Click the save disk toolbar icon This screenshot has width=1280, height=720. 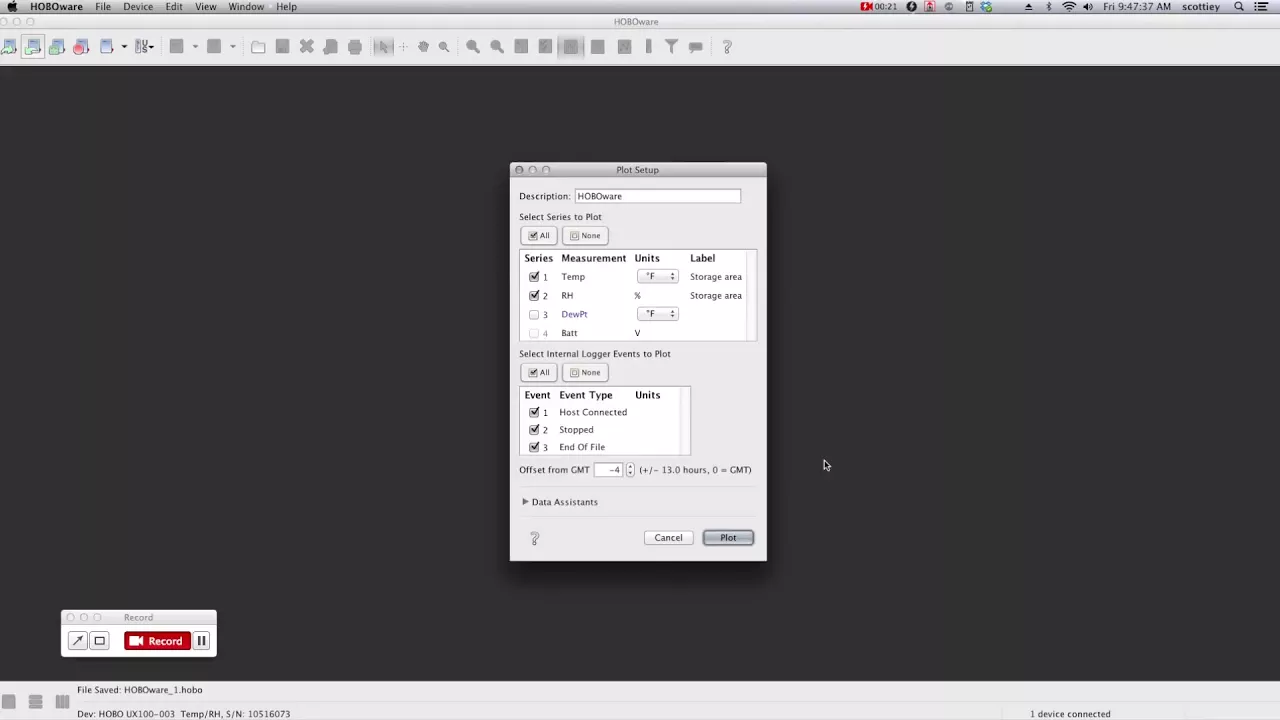coord(282,46)
